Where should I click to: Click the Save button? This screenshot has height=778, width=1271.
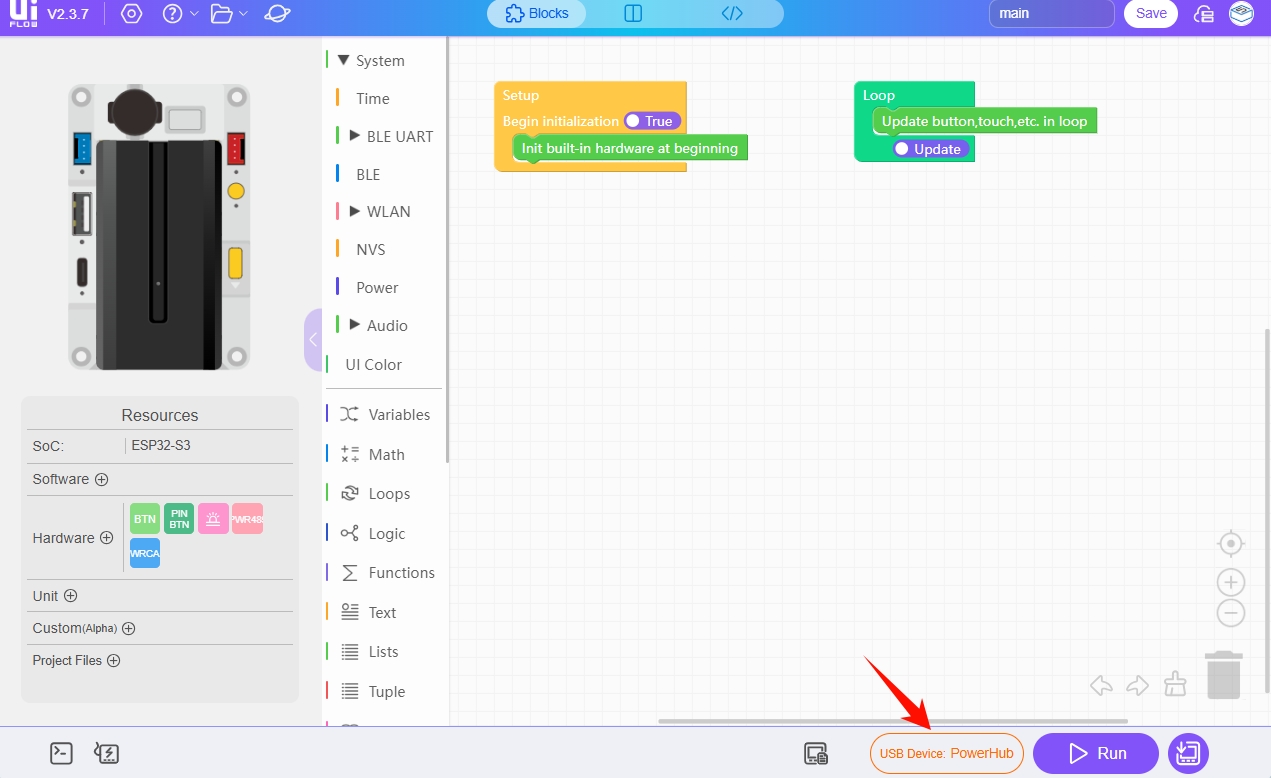click(1151, 14)
